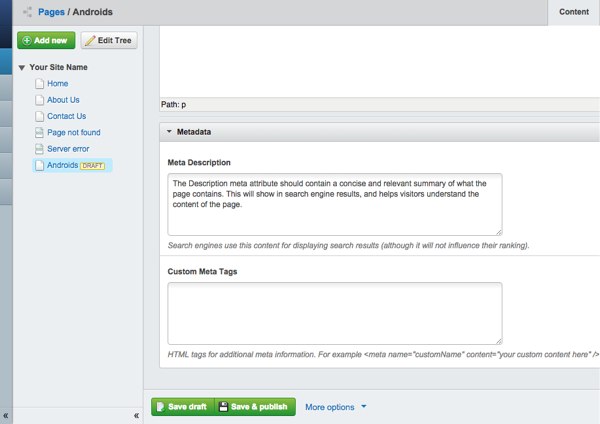
Task: Click the Edit Tree button
Action: click(x=108, y=40)
